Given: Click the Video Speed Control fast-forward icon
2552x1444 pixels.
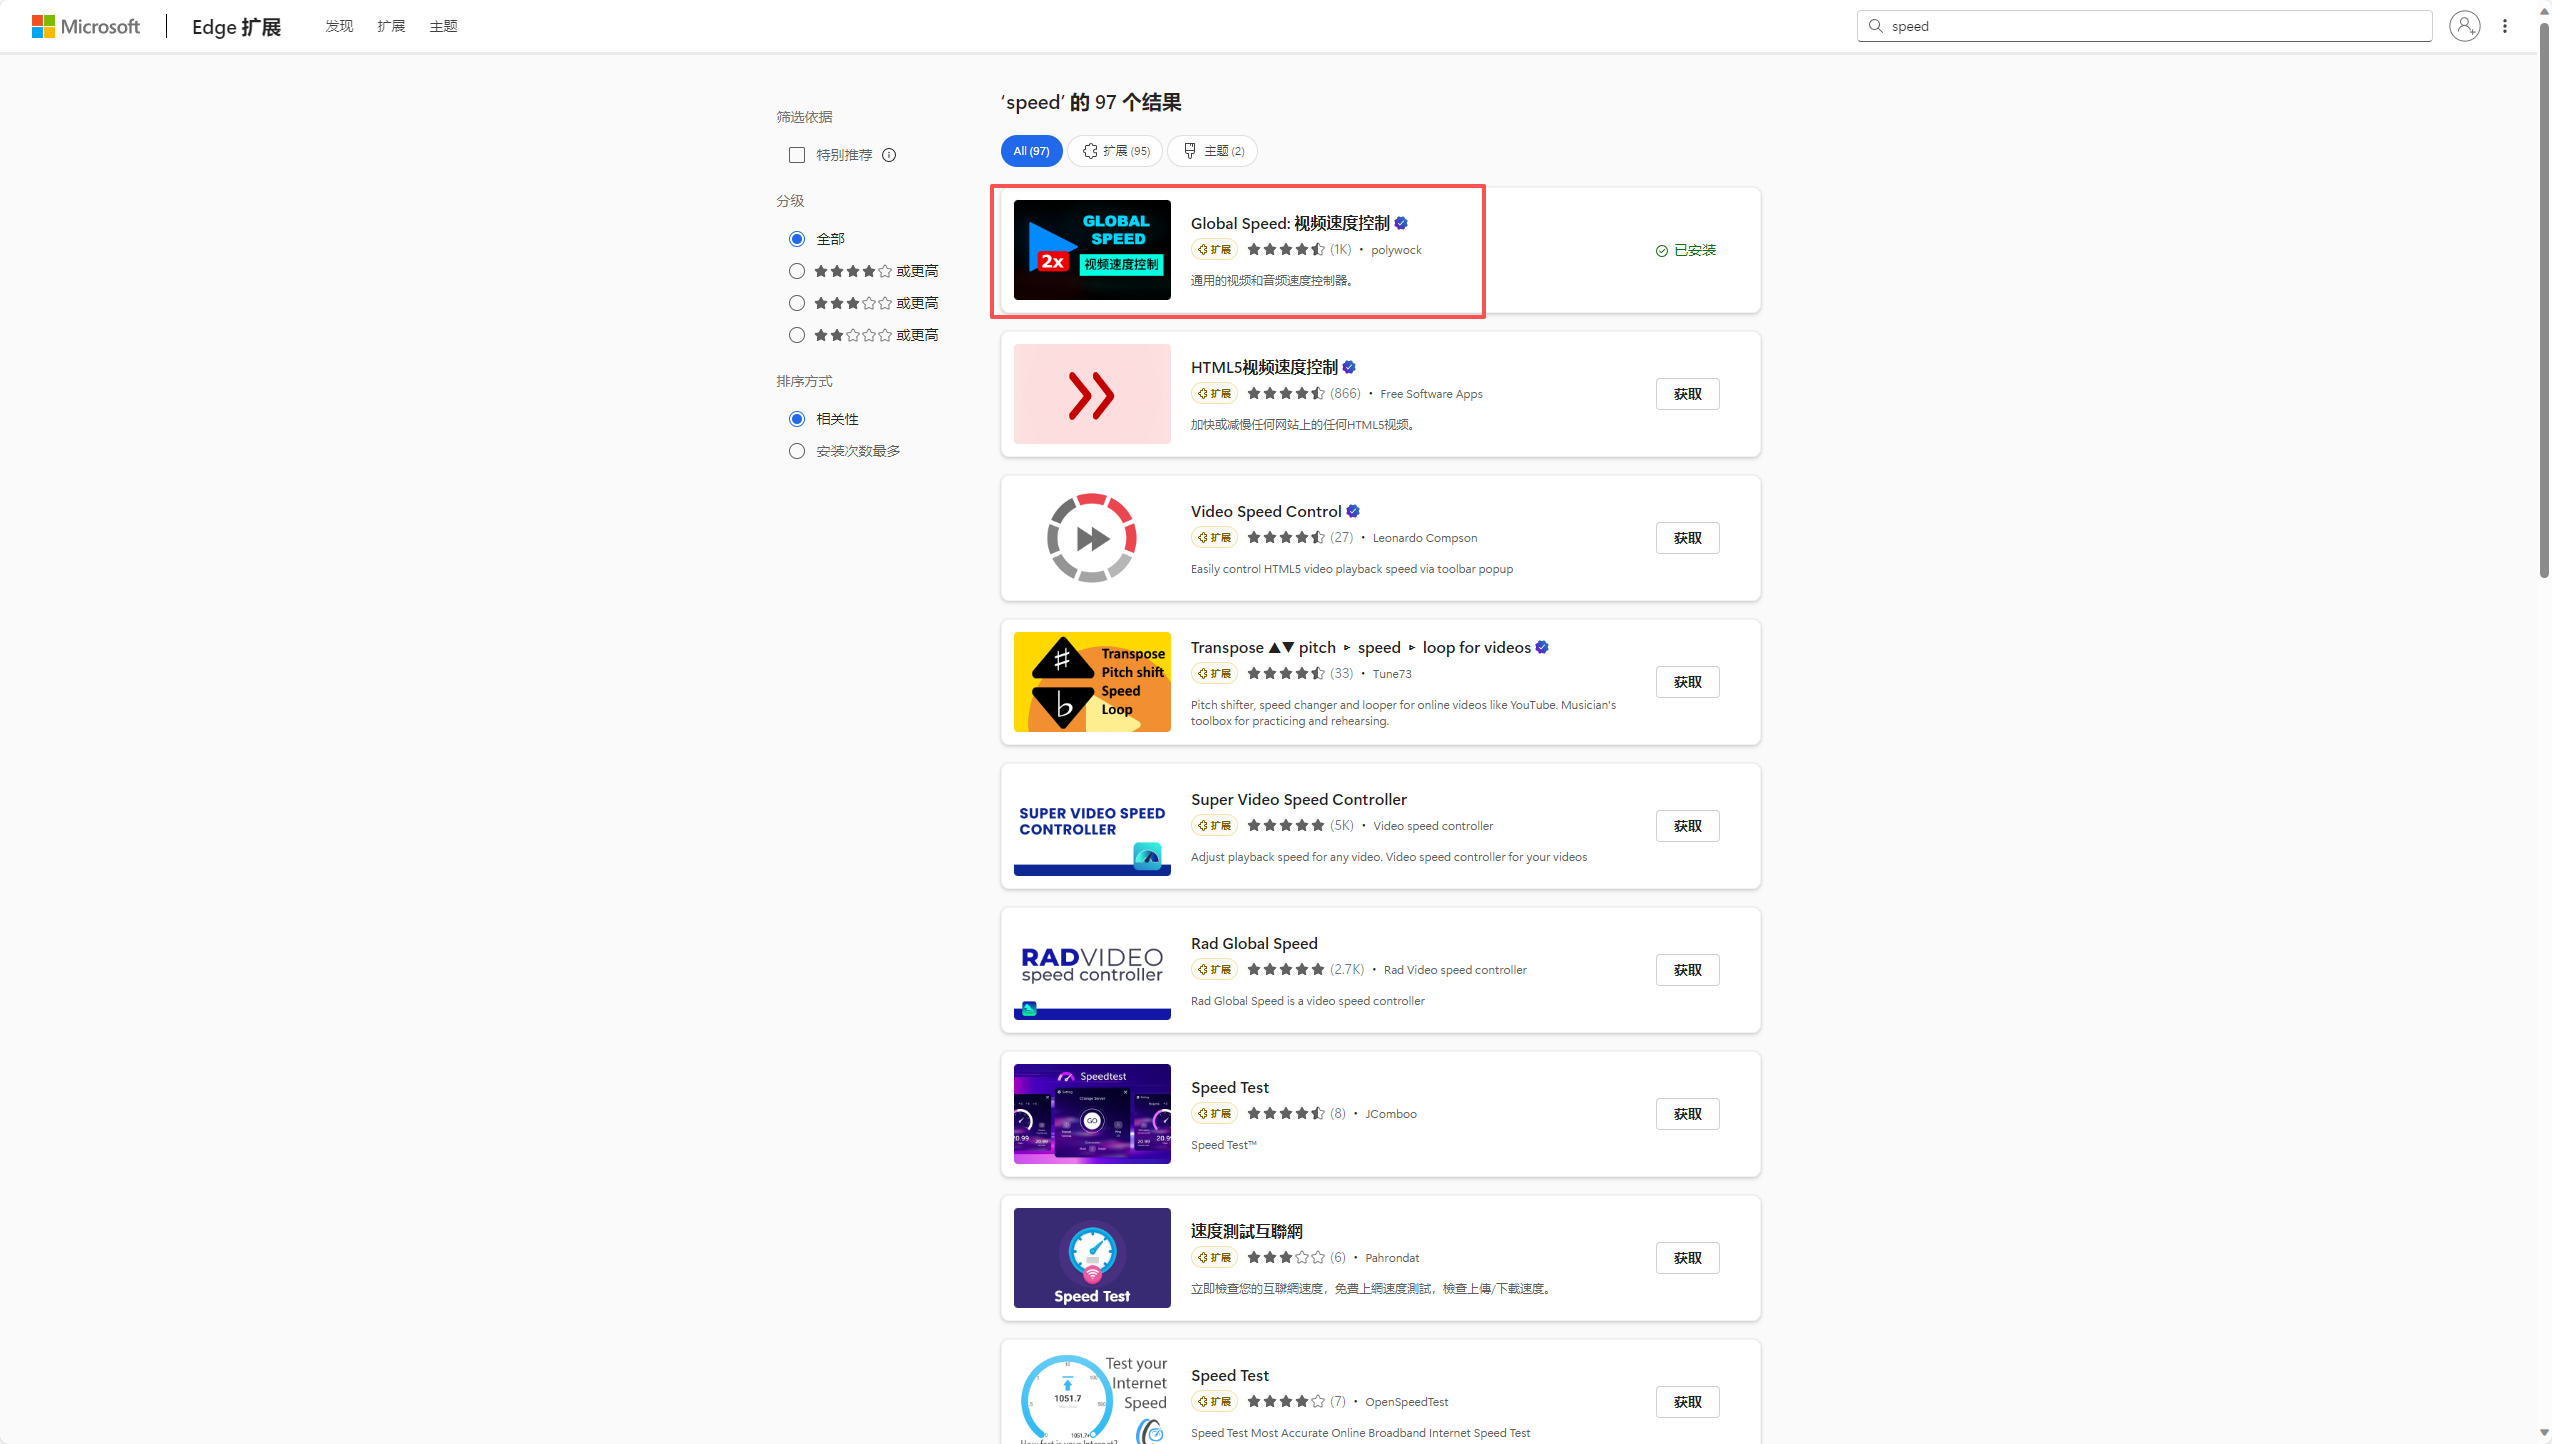Looking at the screenshot, I should click(1092, 538).
